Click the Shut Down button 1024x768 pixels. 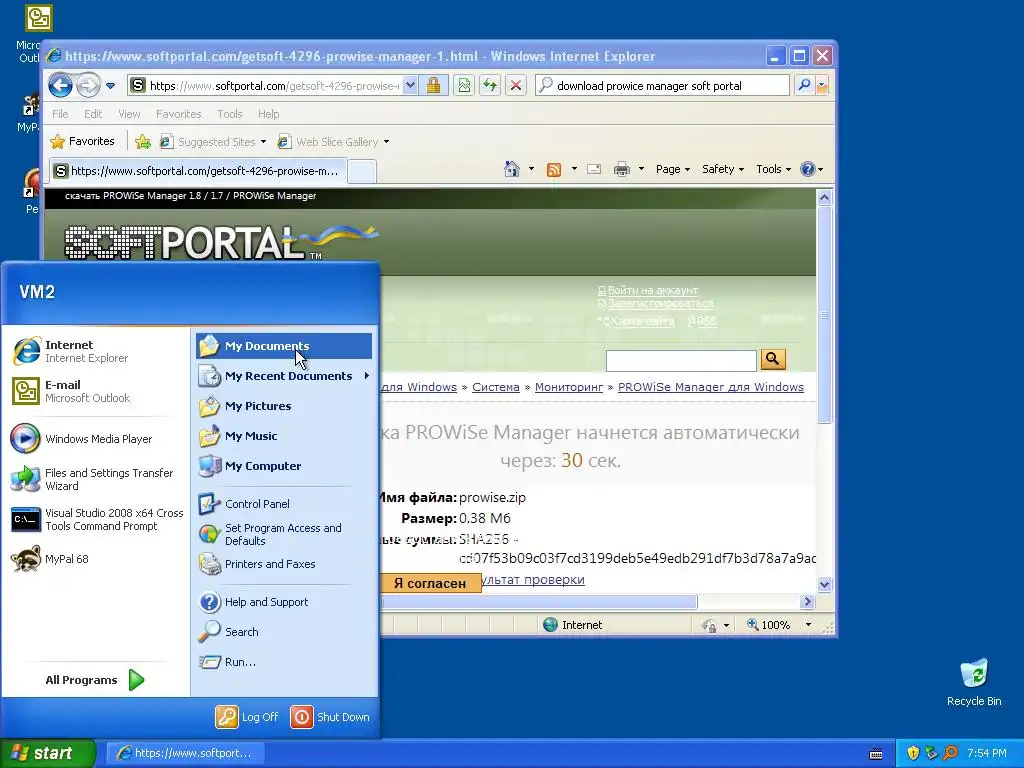pyautogui.click(x=330, y=717)
